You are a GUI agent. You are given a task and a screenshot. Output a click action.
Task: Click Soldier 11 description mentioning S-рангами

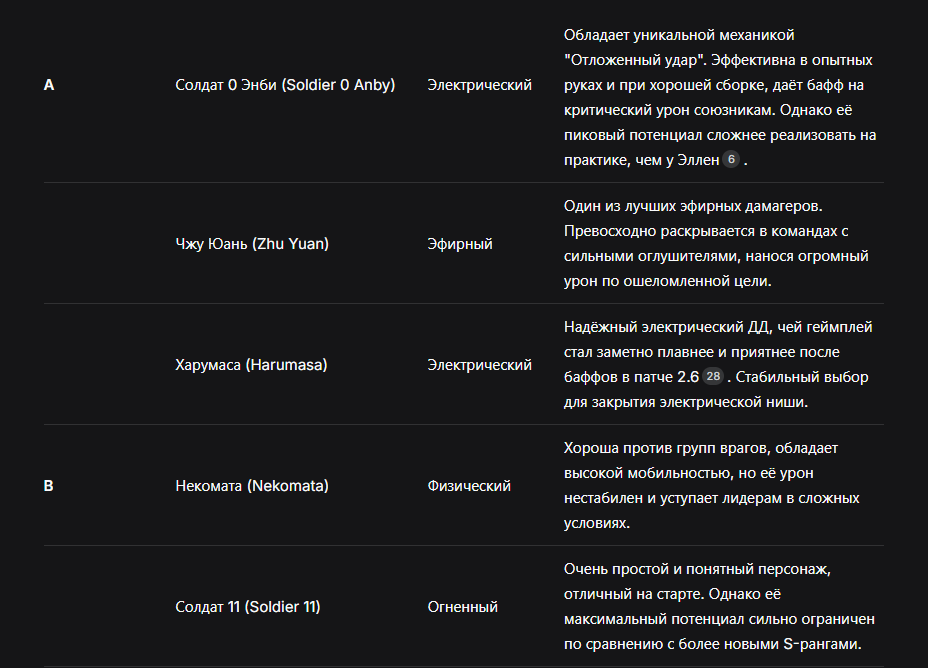click(x=719, y=607)
